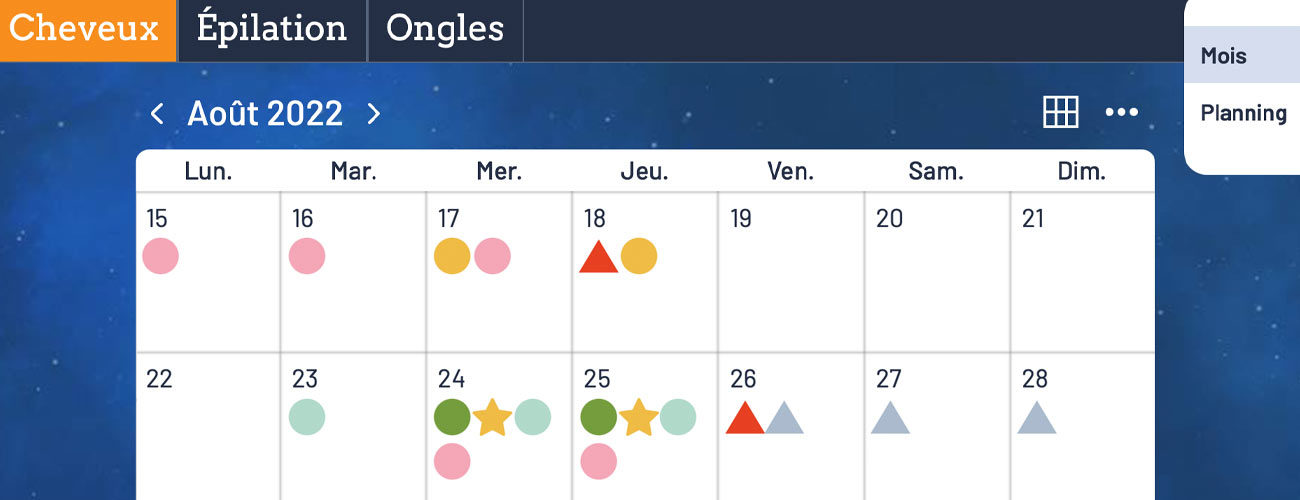Click the mint green circle on August 23
This screenshot has width=1300, height=500.
pos(307,417)
